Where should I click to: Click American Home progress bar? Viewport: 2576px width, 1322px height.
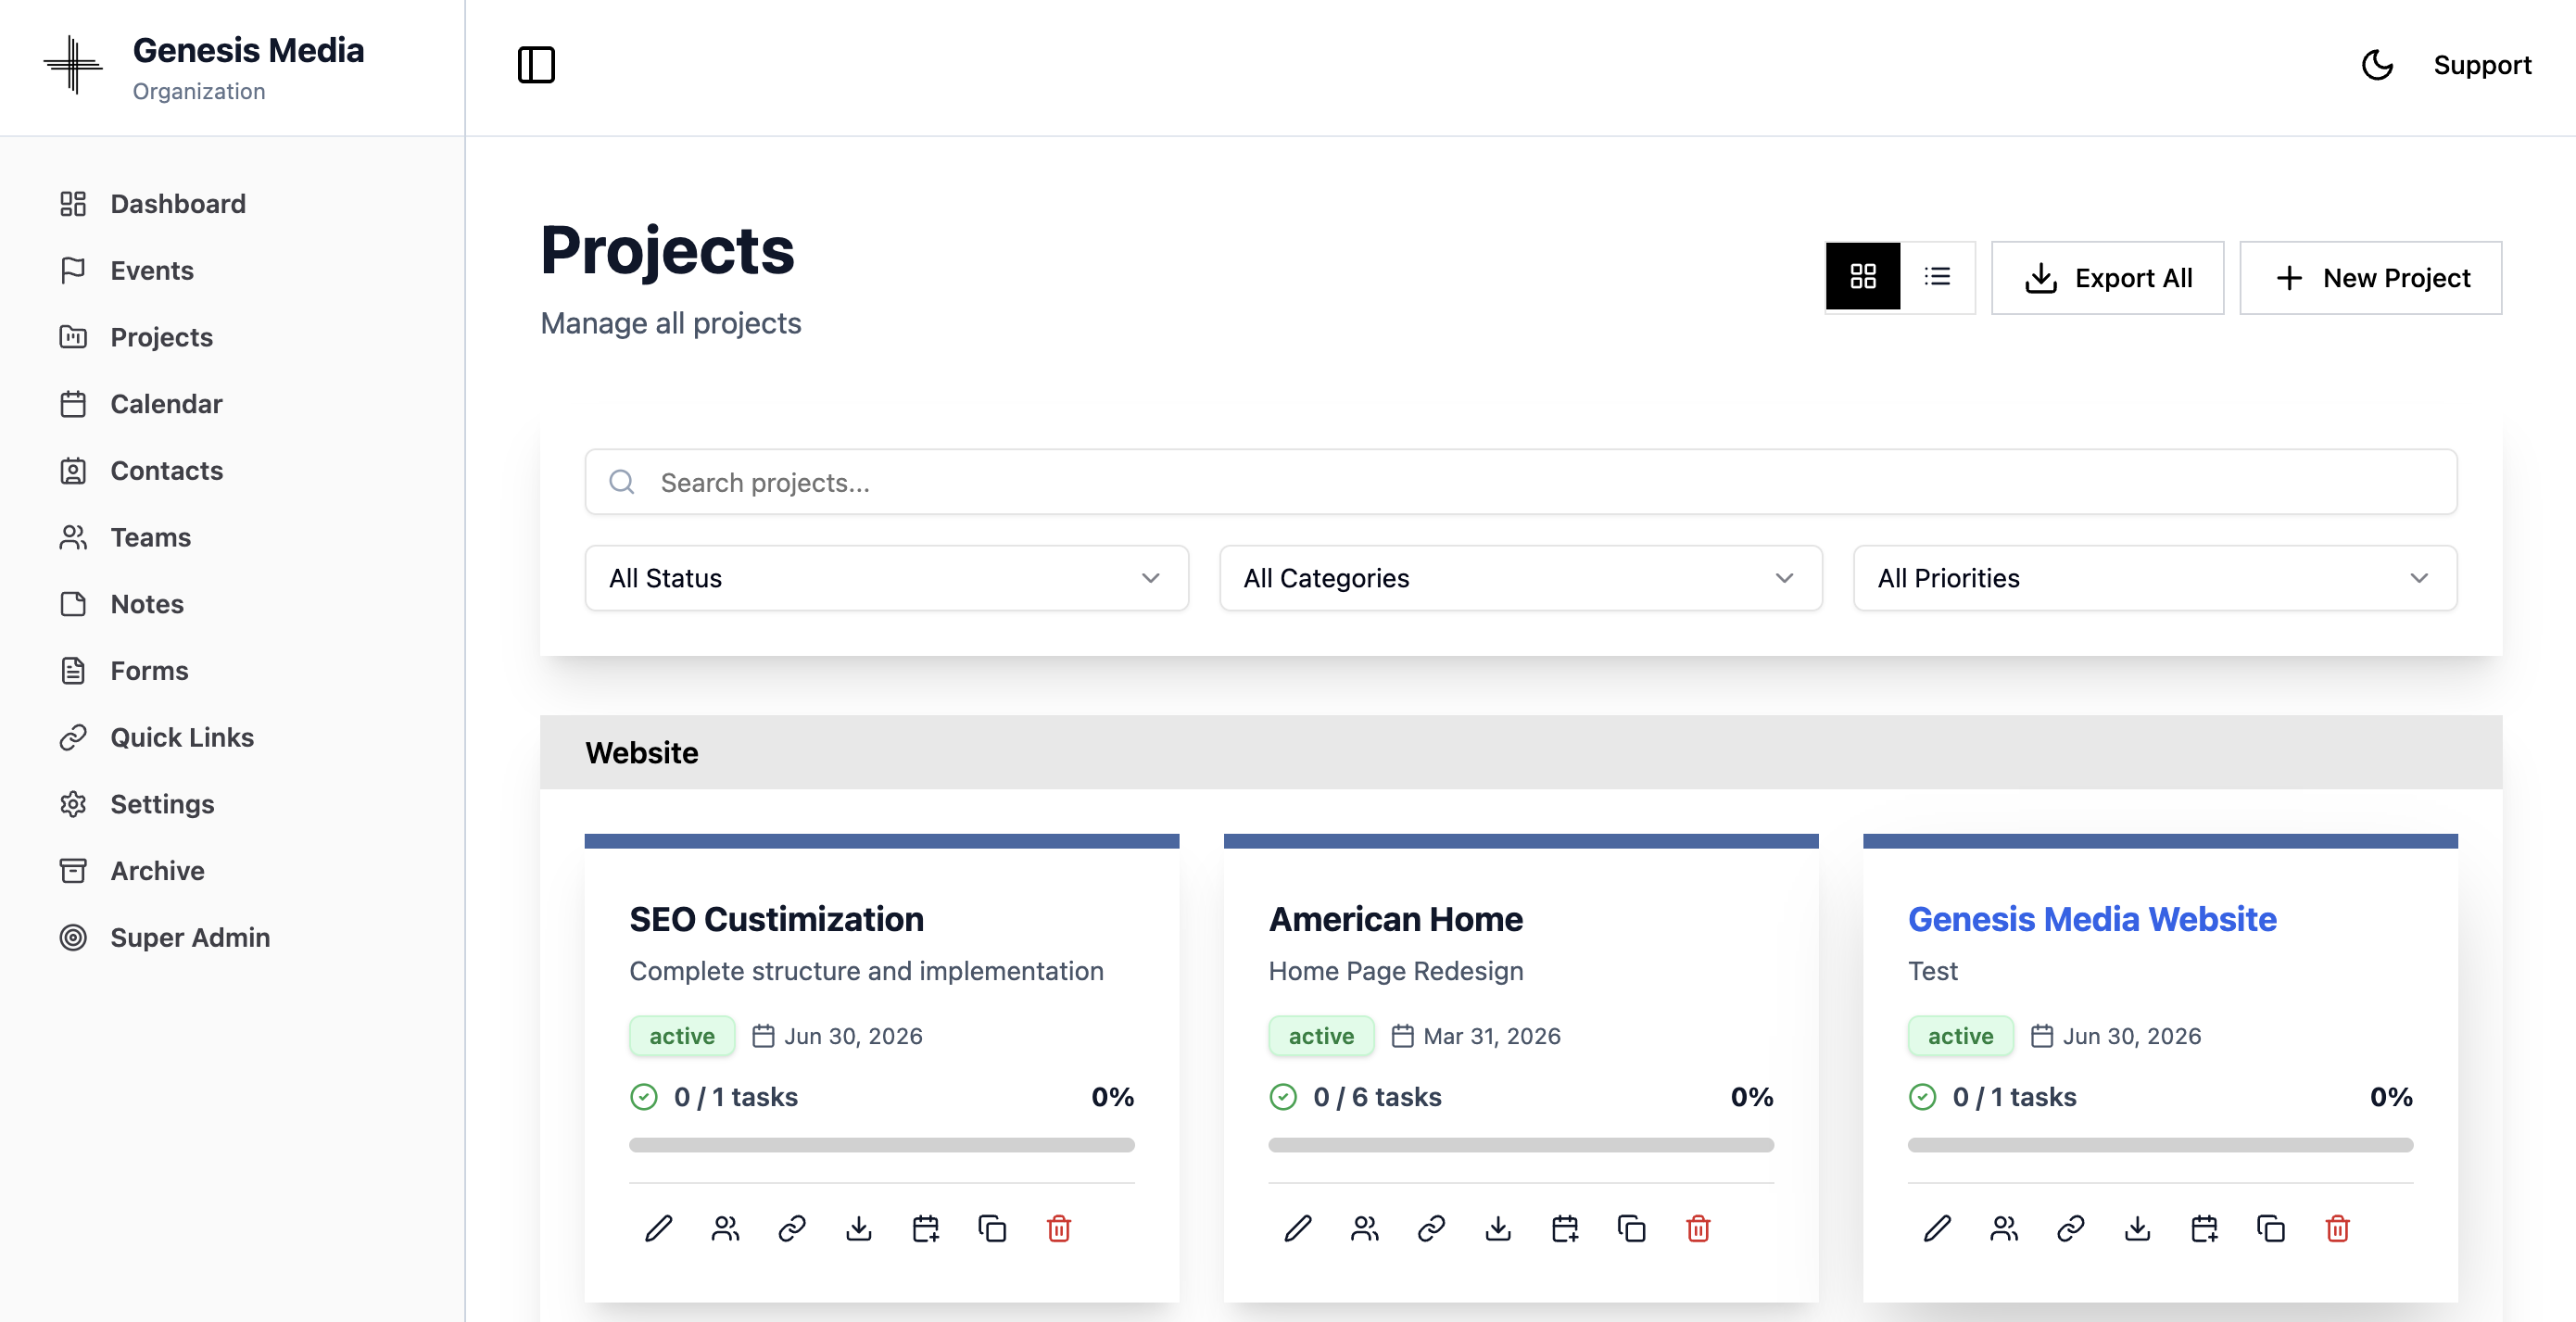tap(1520, 1145)
